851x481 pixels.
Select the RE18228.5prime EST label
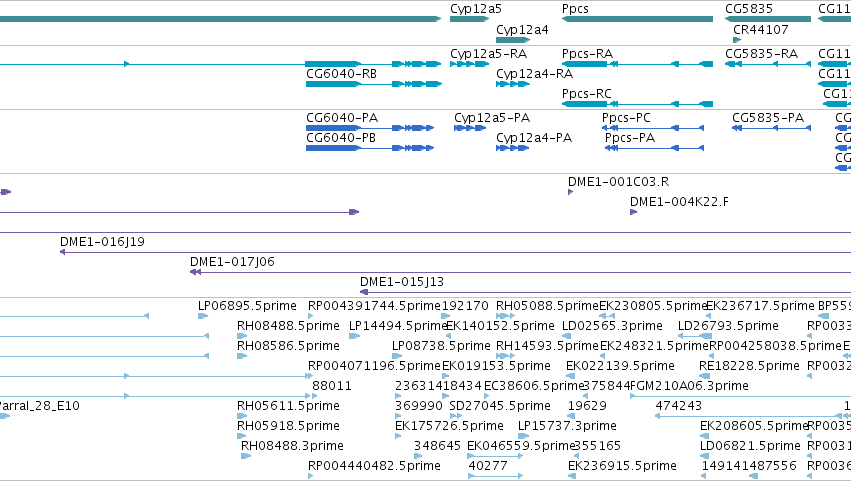click(x=750, y=366)
